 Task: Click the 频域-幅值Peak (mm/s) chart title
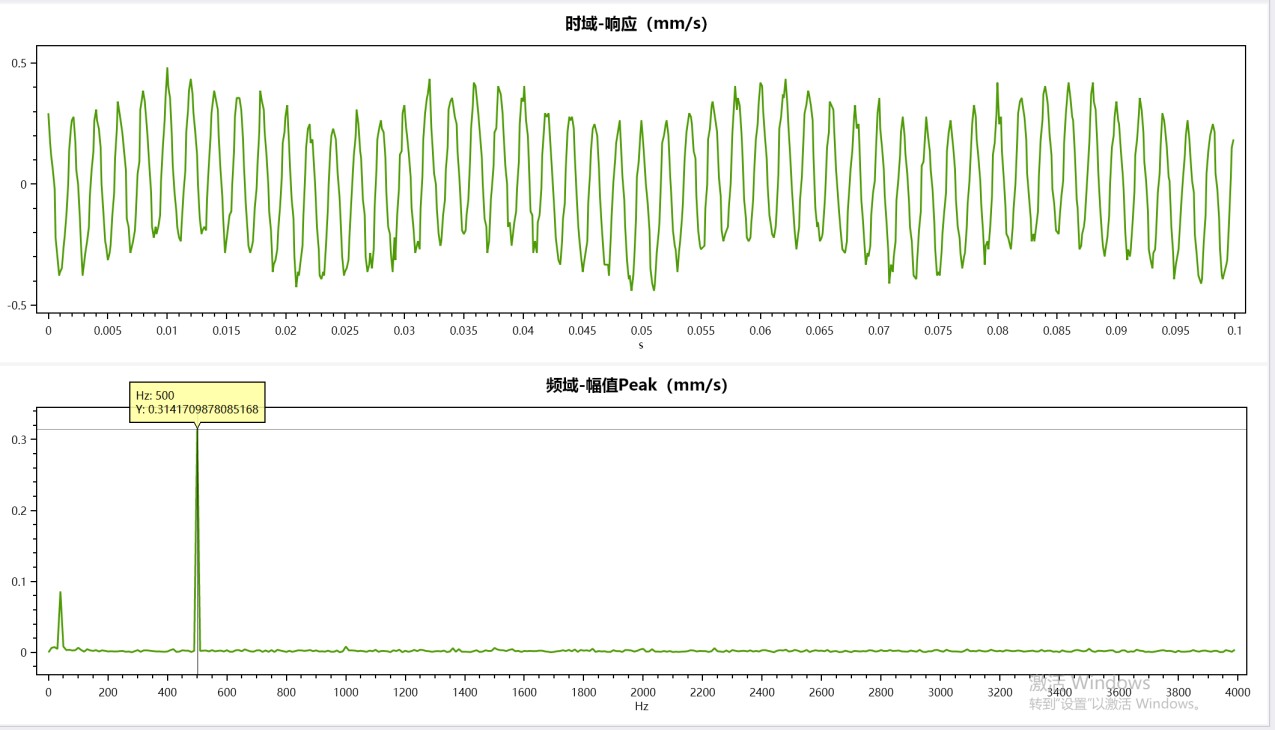[x=636, y=385]
